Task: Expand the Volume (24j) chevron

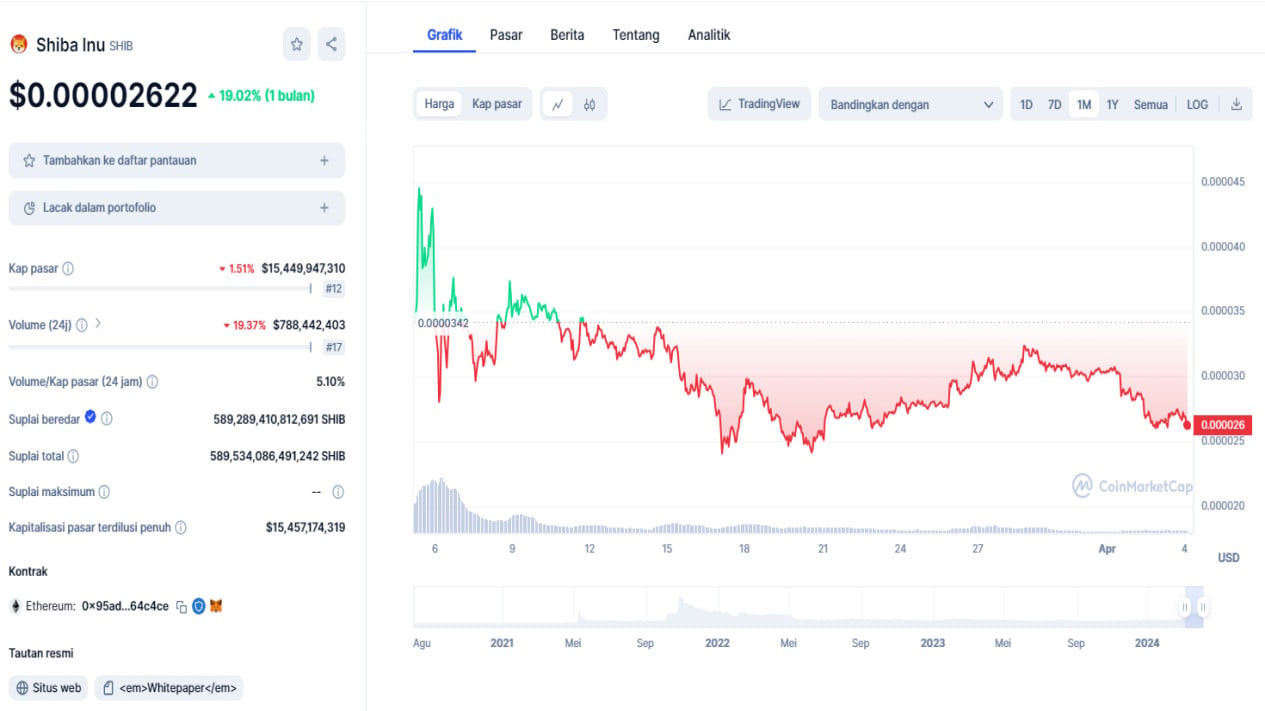Action: [x=98, y=324]
